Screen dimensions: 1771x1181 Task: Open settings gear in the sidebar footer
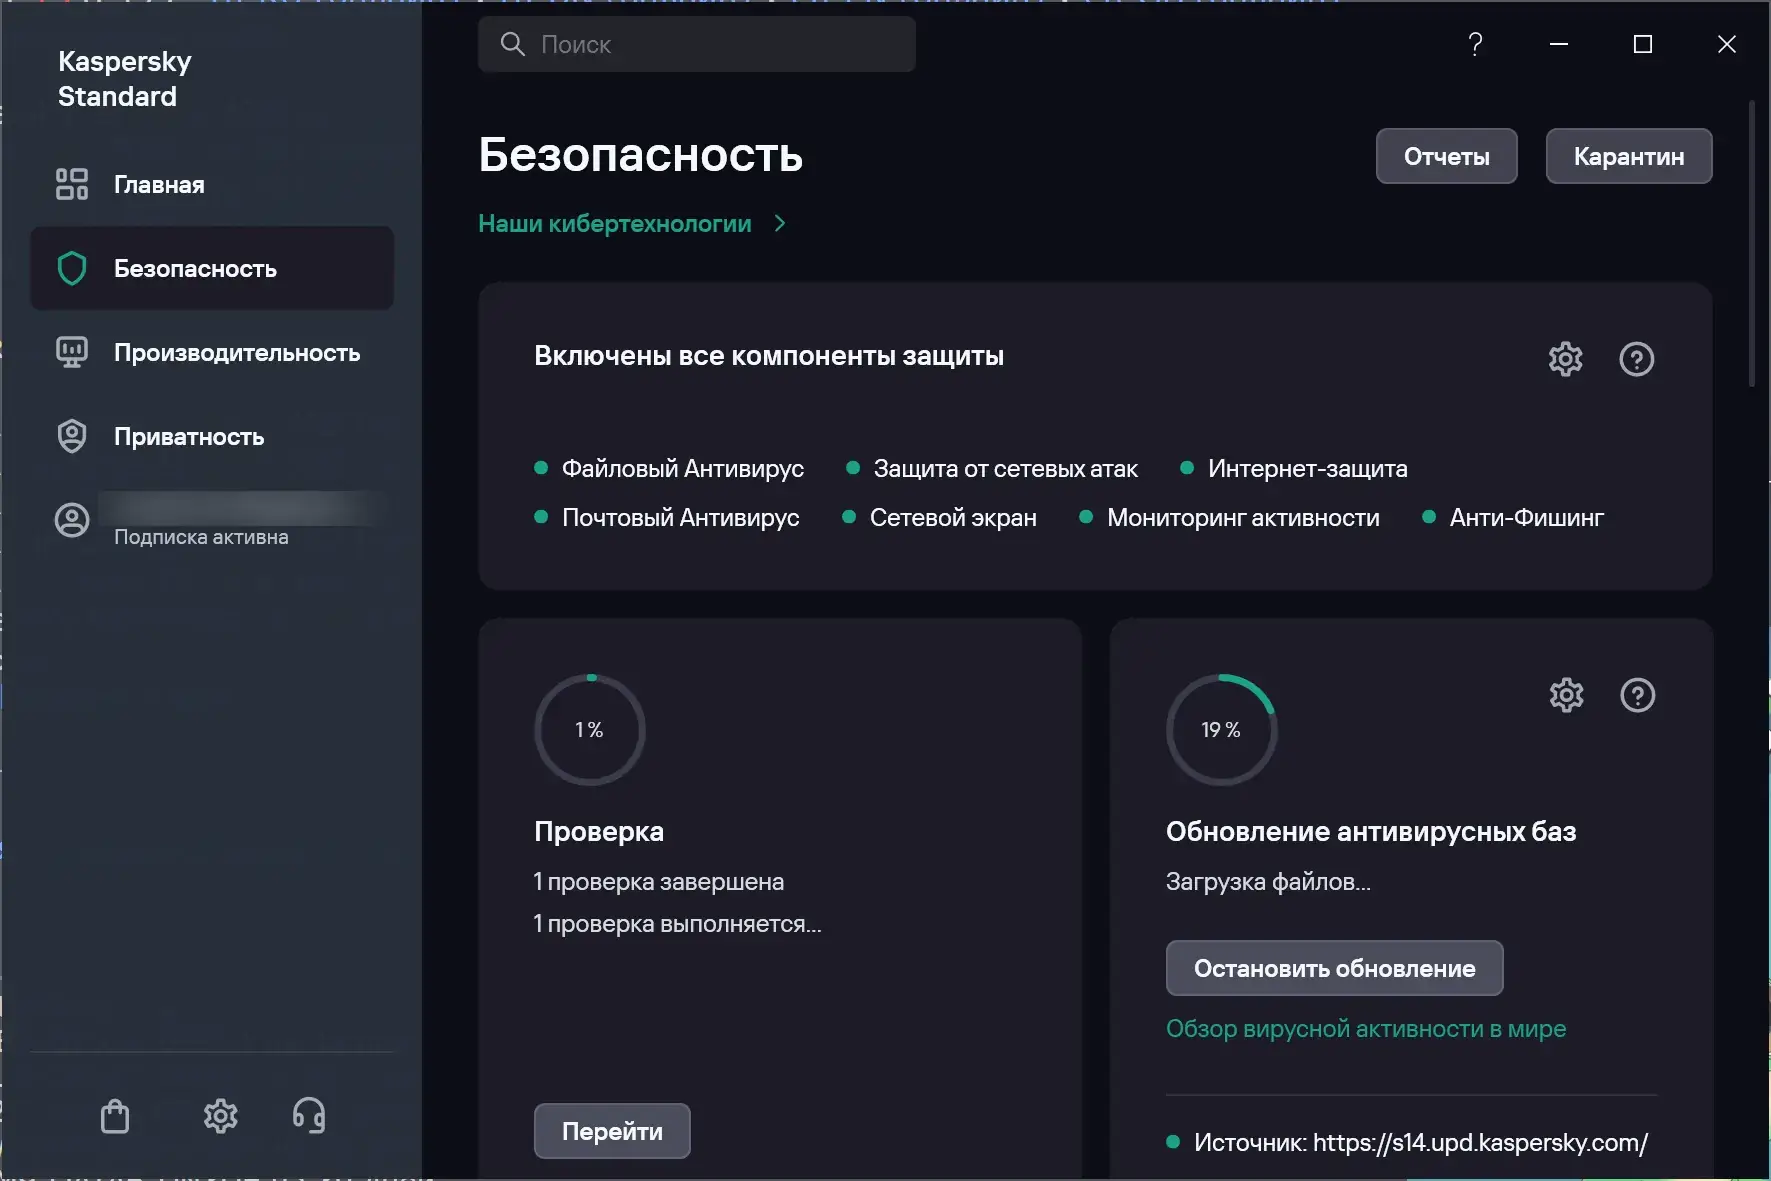pyautogui.click(x=220, y=1116)
